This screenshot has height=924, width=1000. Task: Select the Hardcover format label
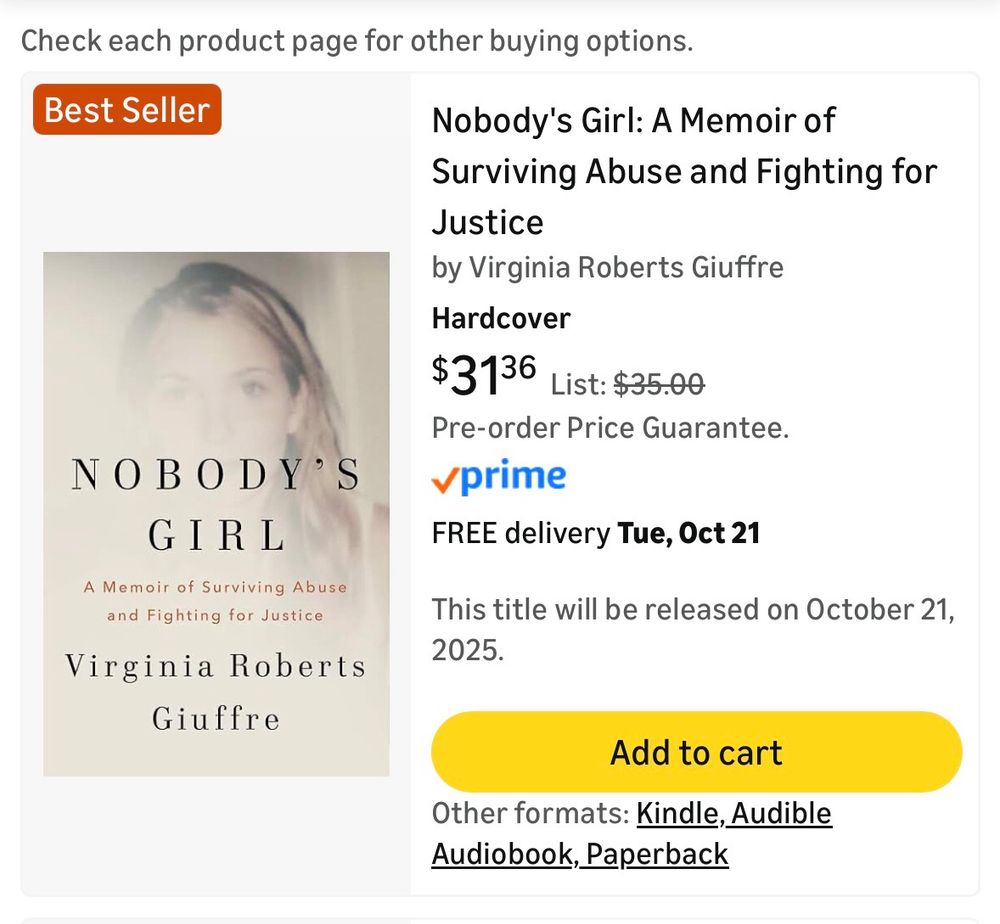(x=501, y=319)
